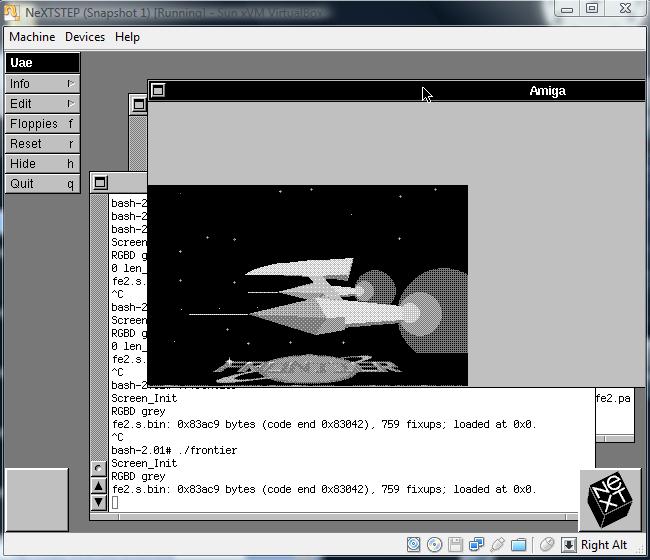Viewport: 650px width, 560px height.
Task: Open the Devices menu
Action: coord(85,37)
